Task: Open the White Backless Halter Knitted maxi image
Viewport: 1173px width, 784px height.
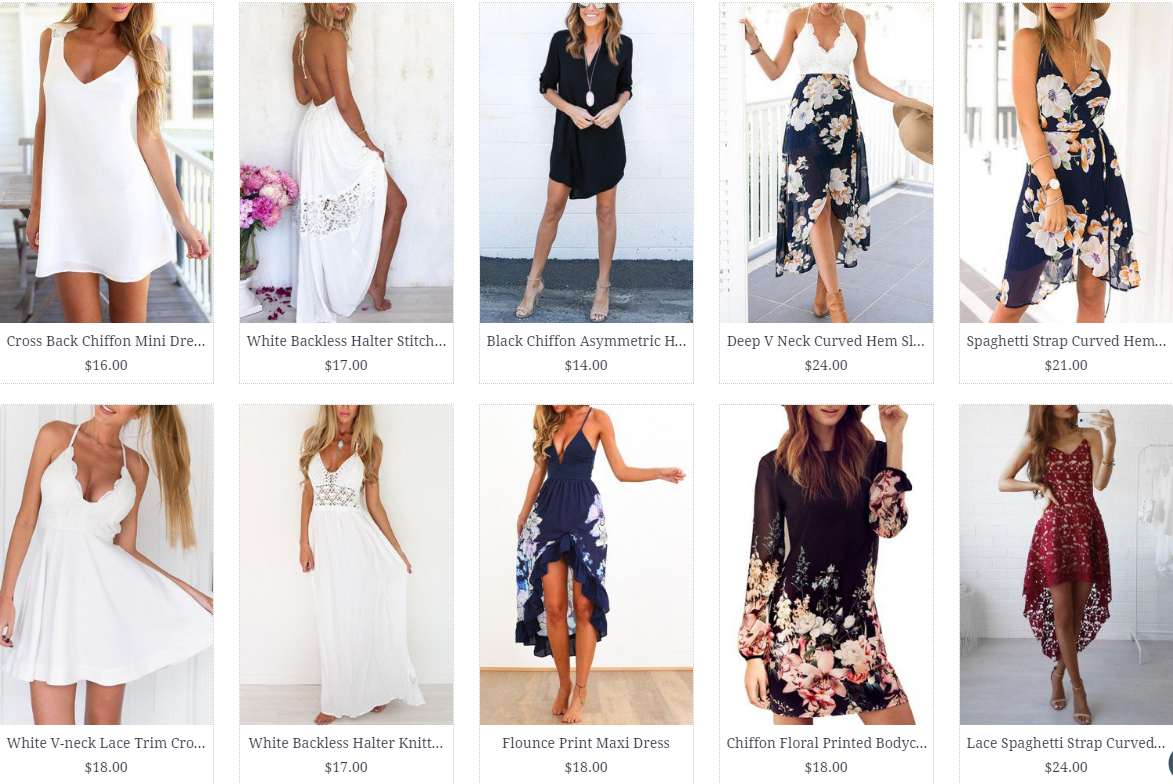Action: (x=346, y=565)
